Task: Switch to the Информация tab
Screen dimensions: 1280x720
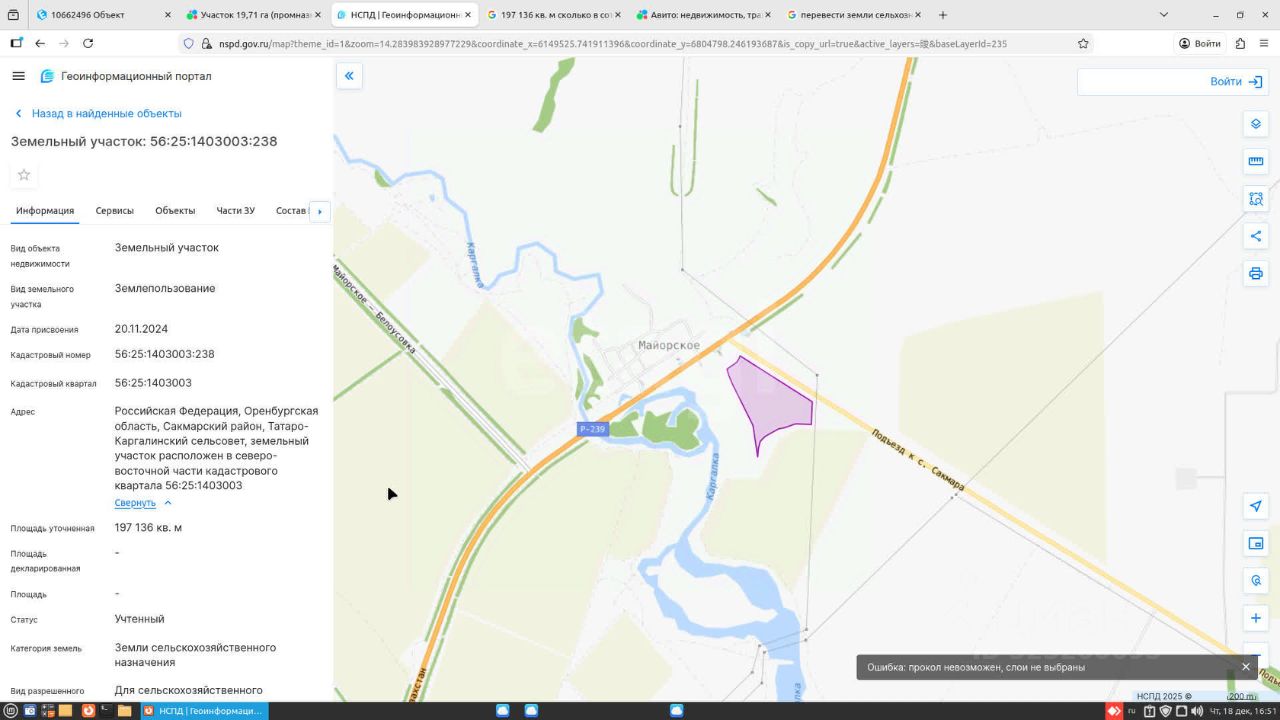Action: tap(45, 211)
